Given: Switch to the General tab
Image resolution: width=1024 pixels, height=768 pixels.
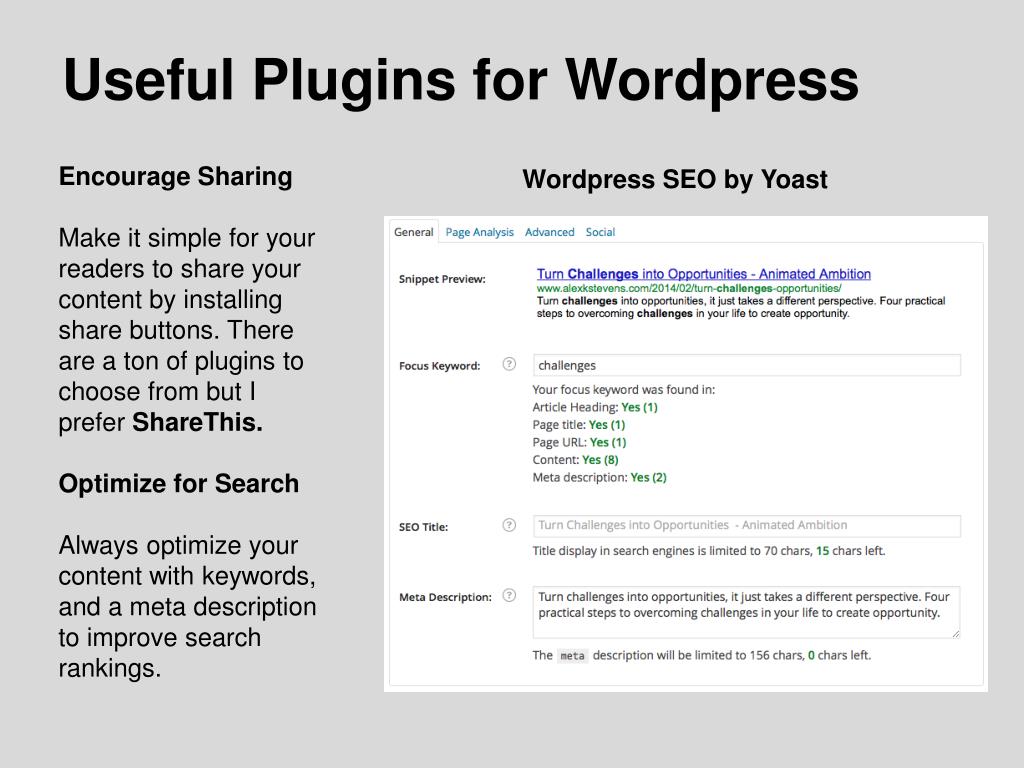Looking at the screenshot, I should coord(413,232).
